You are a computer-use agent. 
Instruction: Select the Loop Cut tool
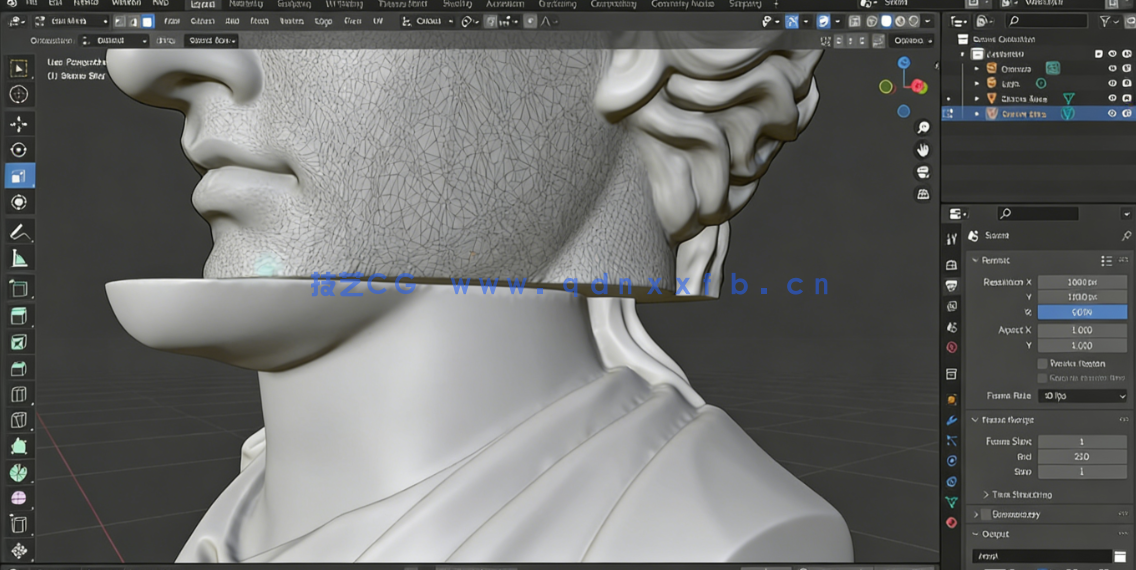pyautogui.click(x=19, y=394)
